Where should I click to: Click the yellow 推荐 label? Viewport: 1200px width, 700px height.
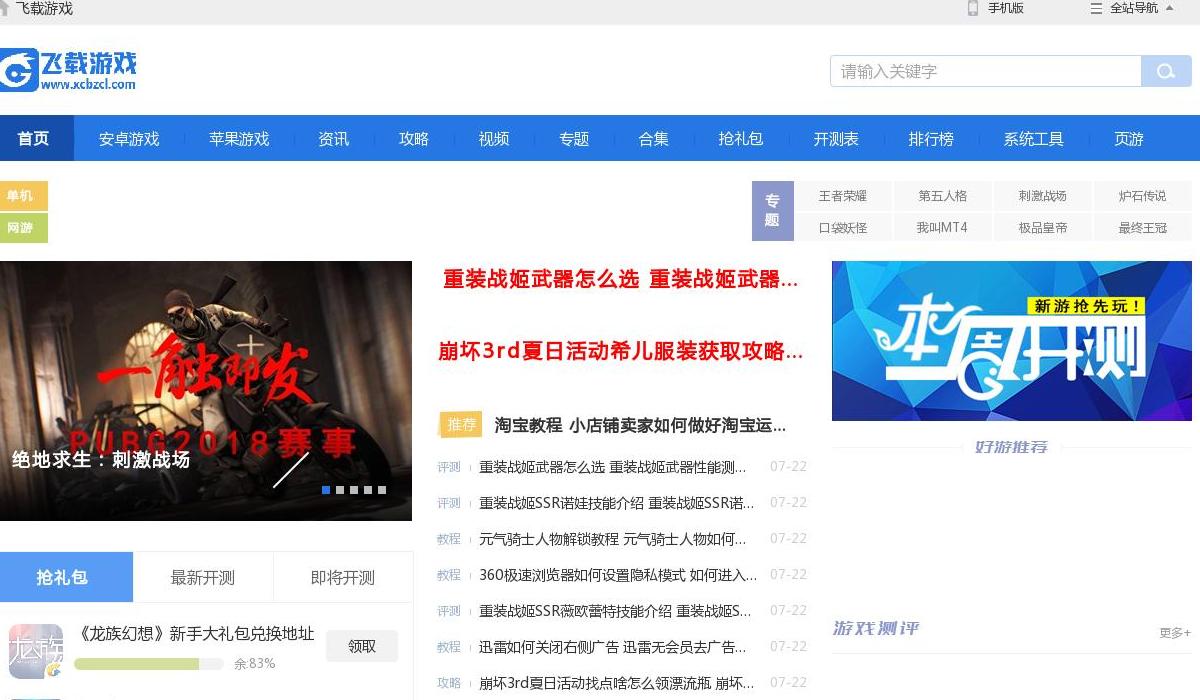(461, 425)
